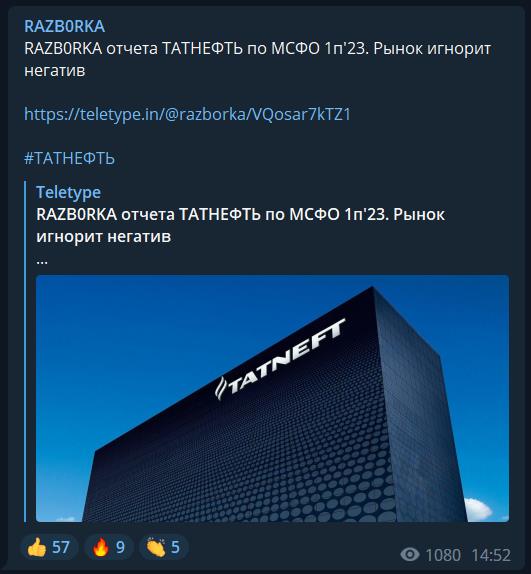Open the Tatneft building preview image
531x574 pixels.
(x=272, y=398)
